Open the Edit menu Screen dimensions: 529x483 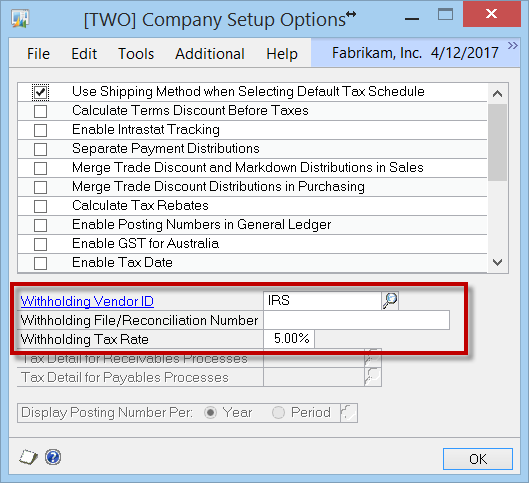pos(84,54)
